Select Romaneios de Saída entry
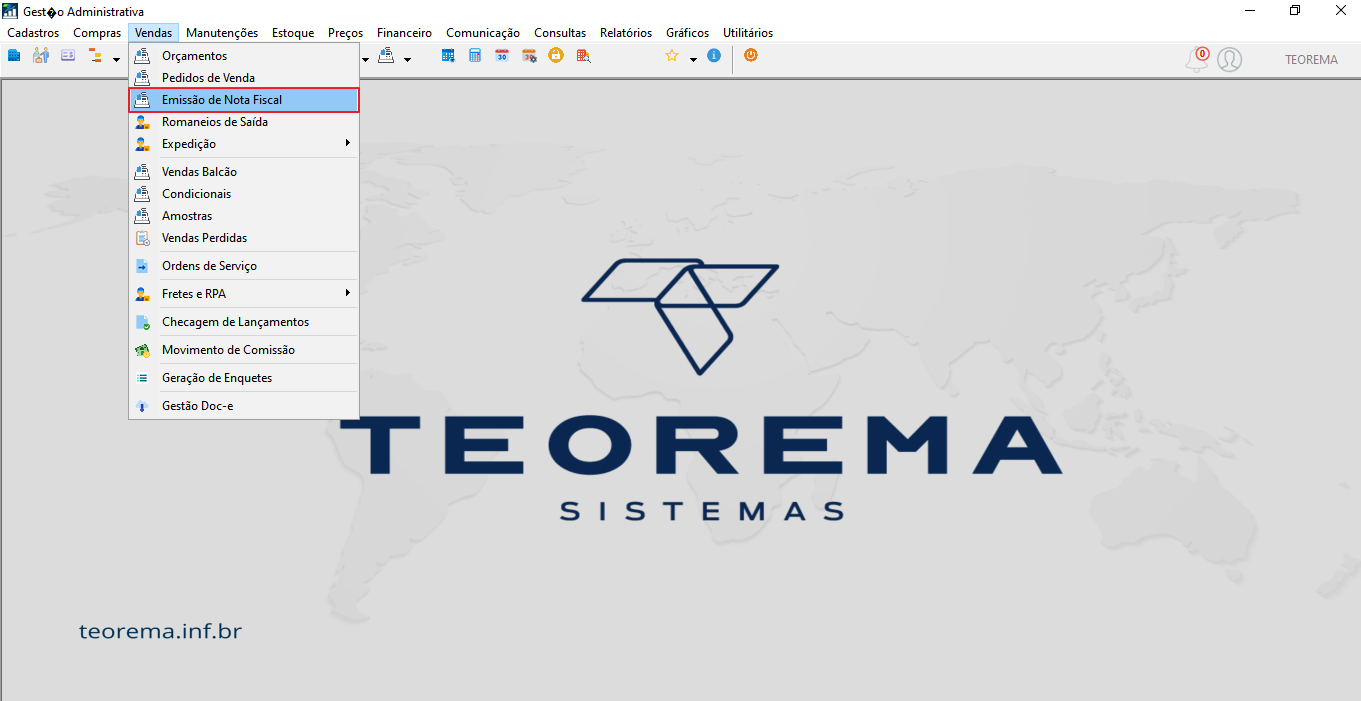The height and width of the screenshot is (701, 1361). [x=244, y=122]
